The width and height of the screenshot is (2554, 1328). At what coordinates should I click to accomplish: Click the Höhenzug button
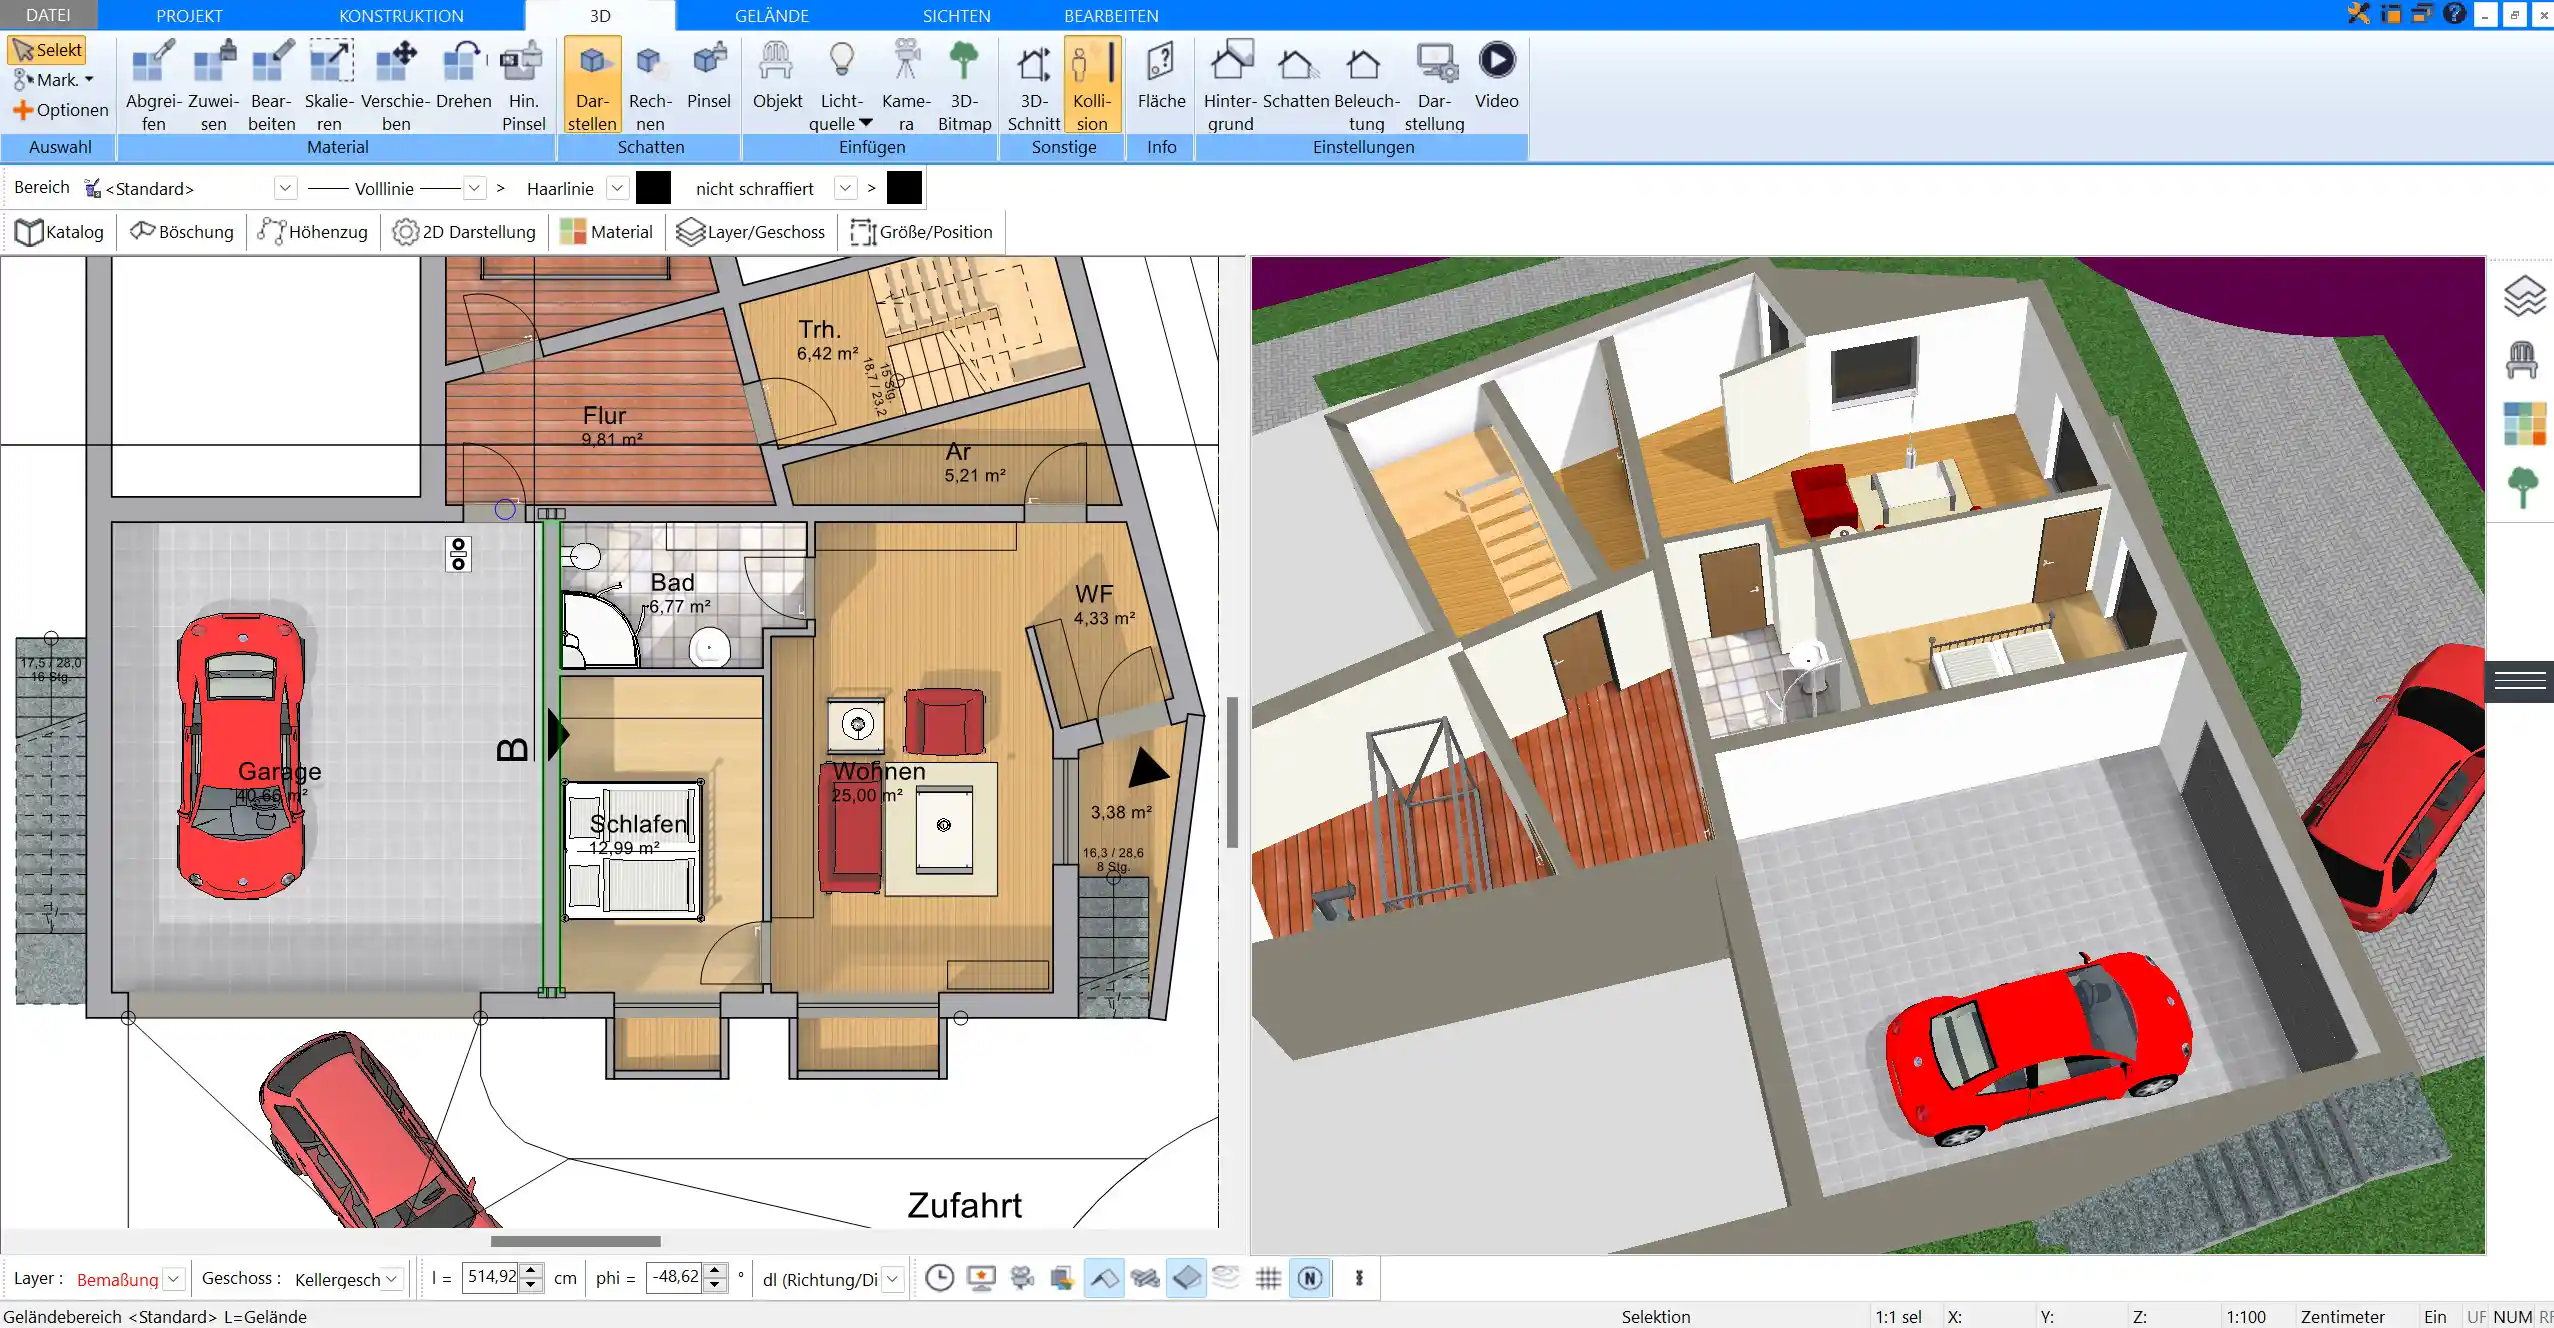tap(313, 232)
